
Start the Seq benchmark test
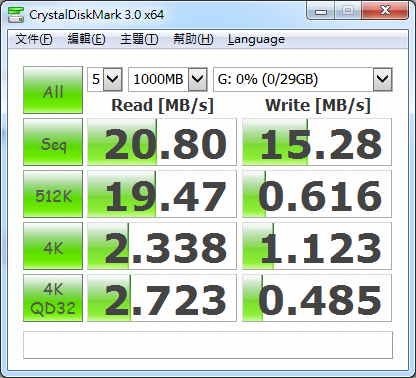pyautogui.click(x=53, y=142)
